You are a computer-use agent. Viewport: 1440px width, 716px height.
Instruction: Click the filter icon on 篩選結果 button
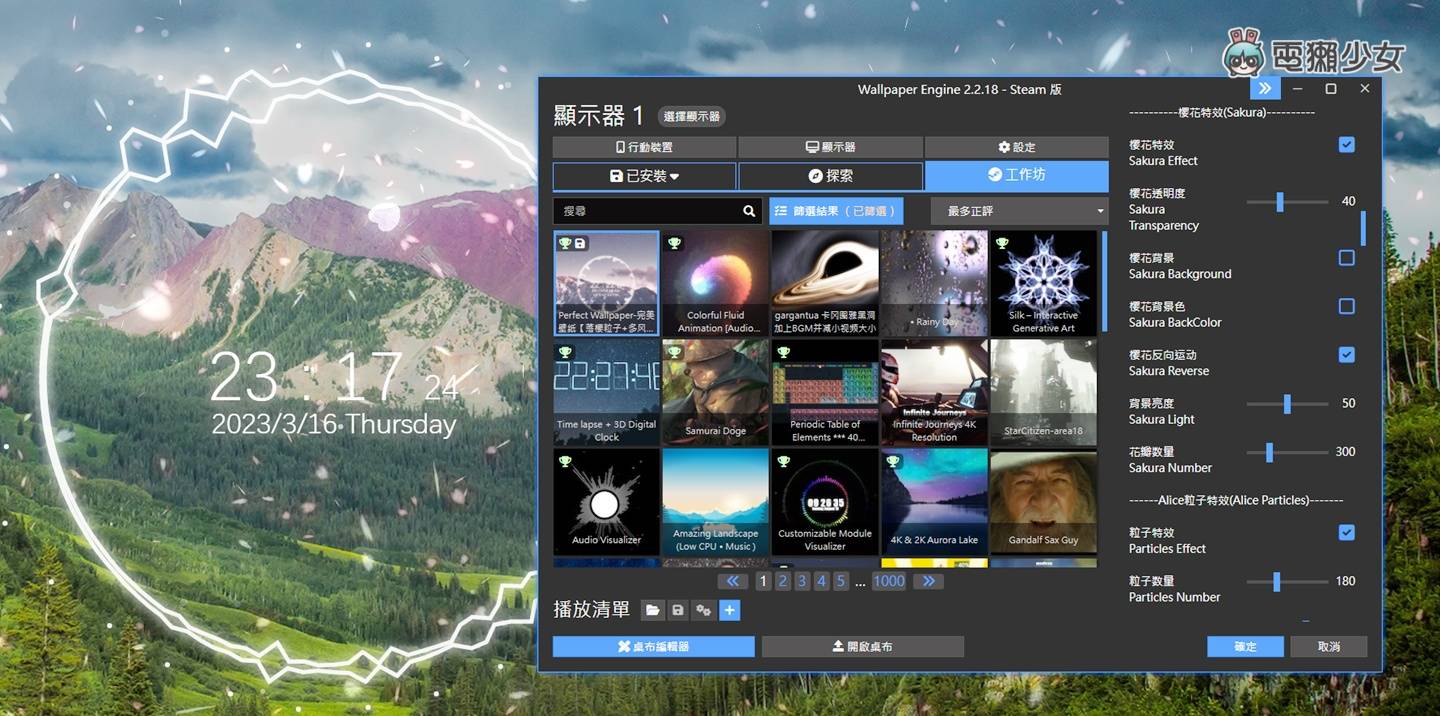[x=779, y=210]
